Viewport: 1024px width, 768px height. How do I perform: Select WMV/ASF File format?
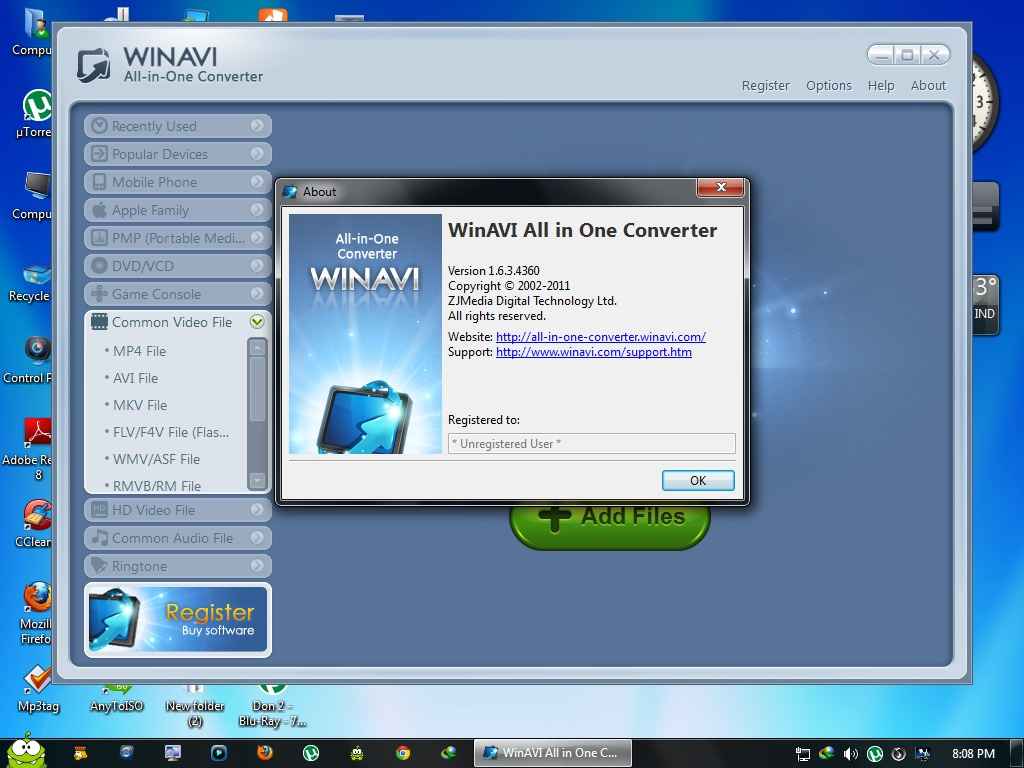(x=156, y=459)
